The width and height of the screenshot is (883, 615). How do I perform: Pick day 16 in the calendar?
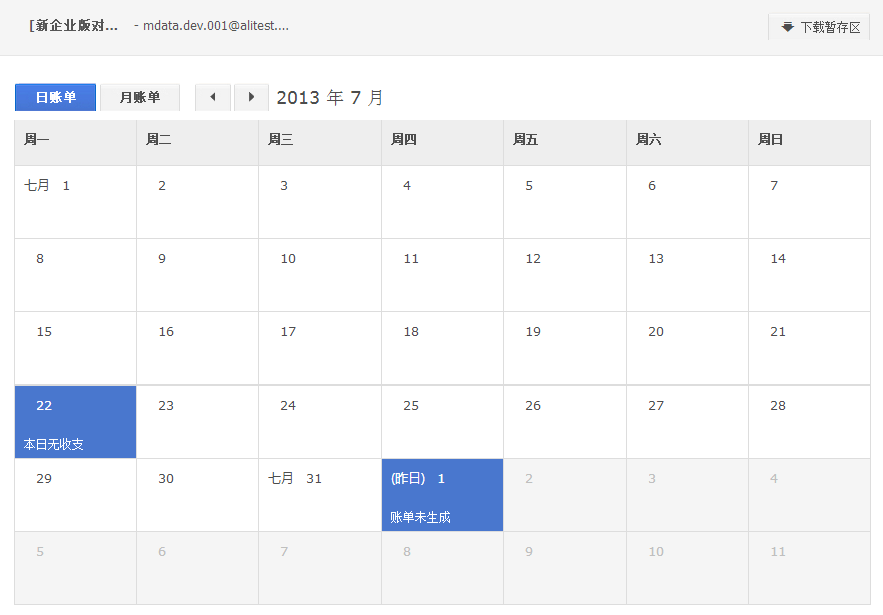[198, 349]
